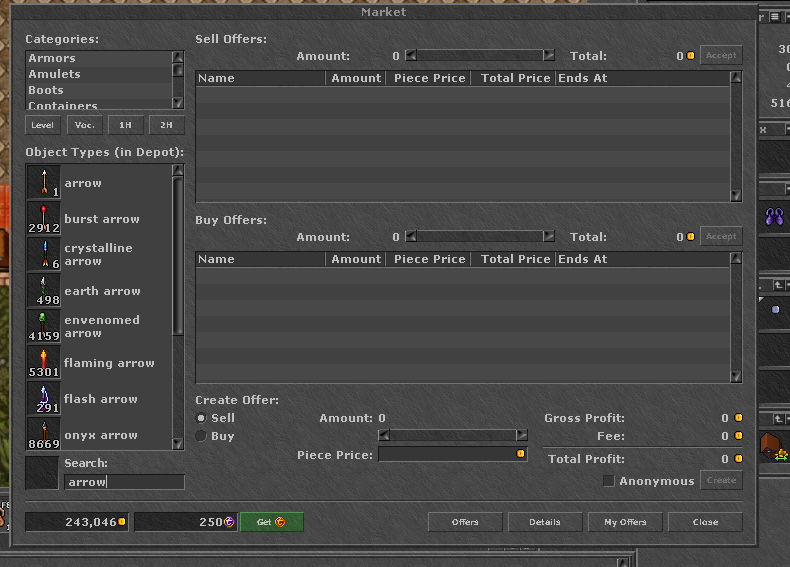Click the purple soft boots icon in side panel

774,217
